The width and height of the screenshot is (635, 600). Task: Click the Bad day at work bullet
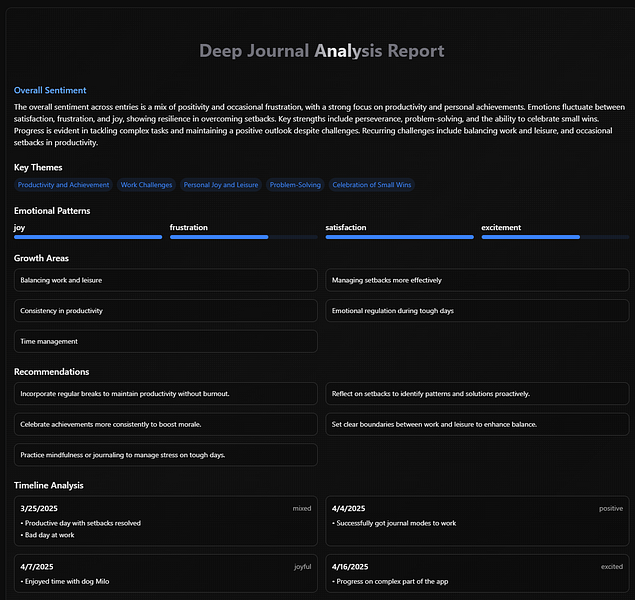(47, 535)
